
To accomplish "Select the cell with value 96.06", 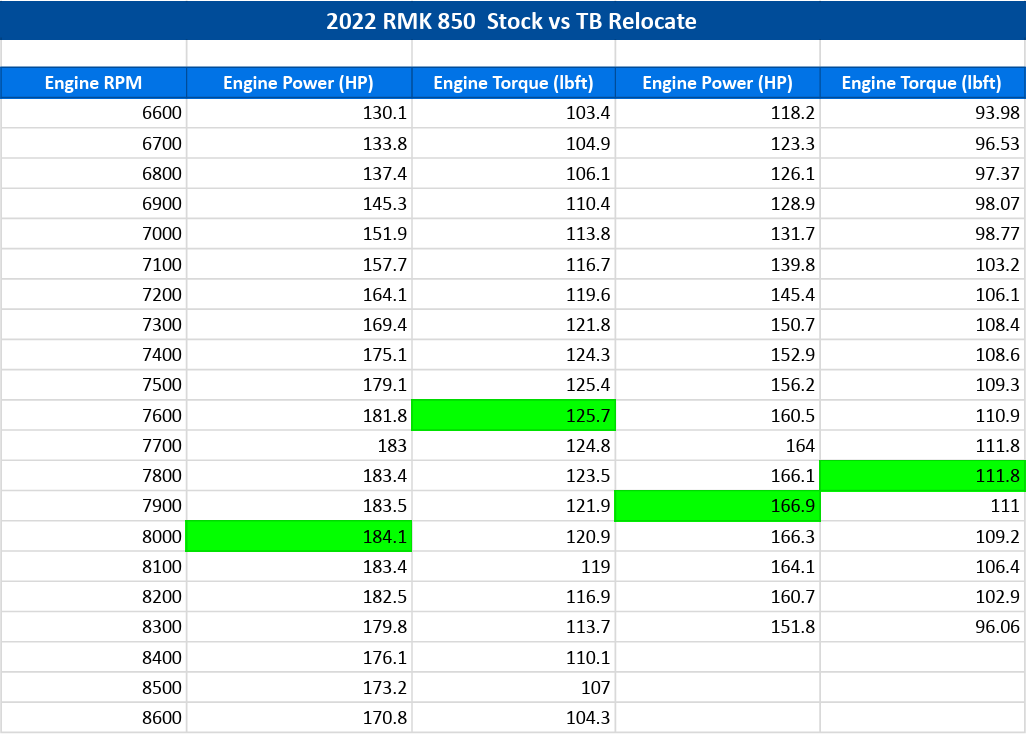I will (921, 627).
